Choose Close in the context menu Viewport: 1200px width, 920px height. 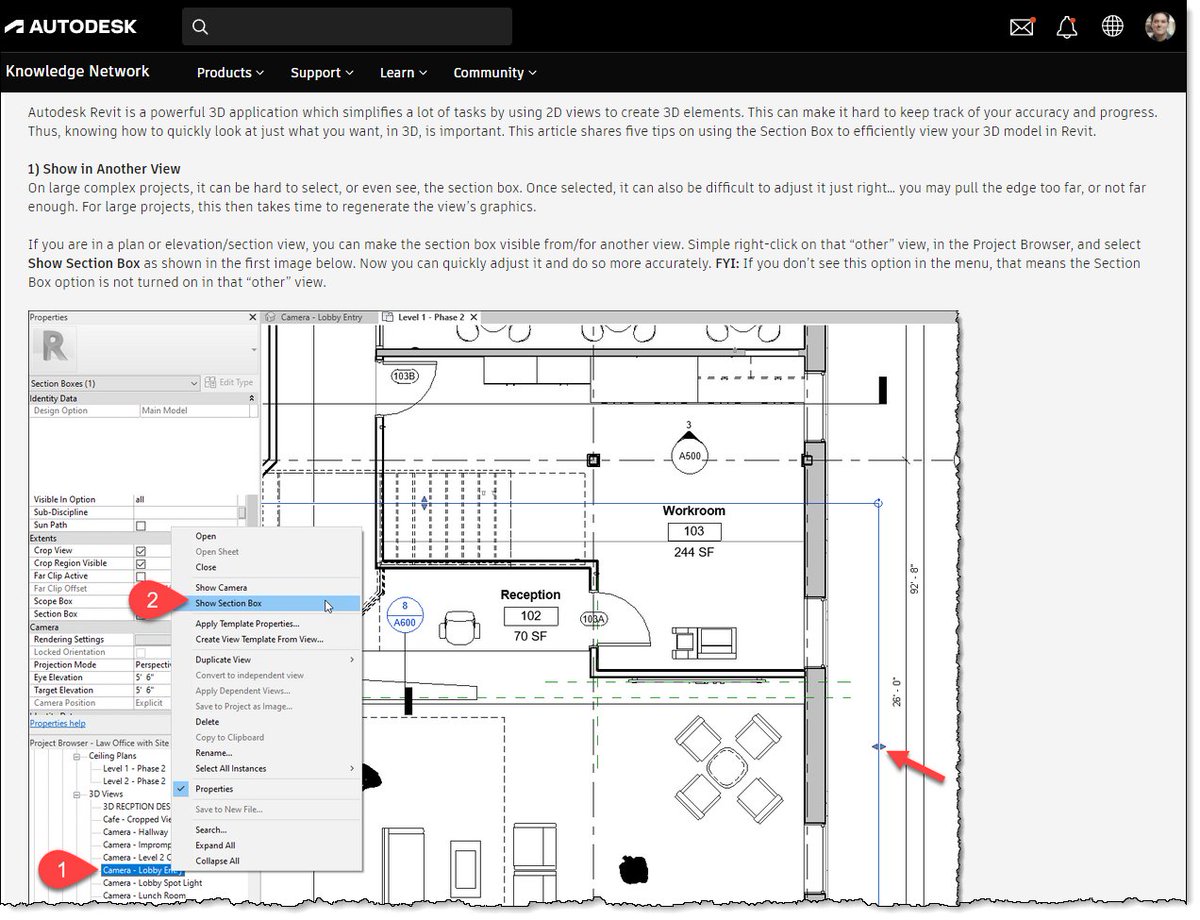pos(206,567)
